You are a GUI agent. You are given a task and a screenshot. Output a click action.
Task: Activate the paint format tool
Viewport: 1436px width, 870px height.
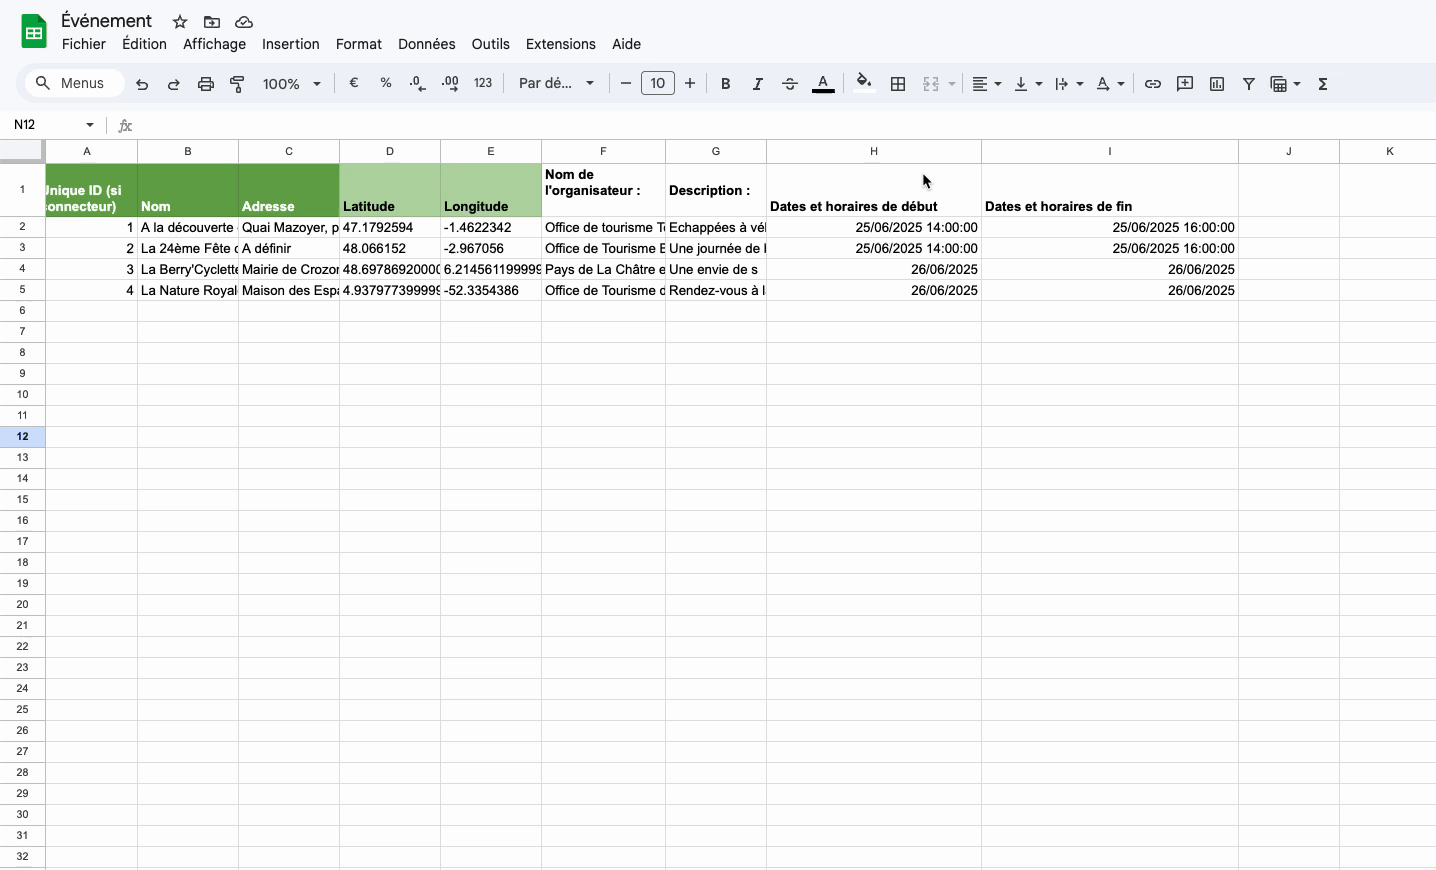(x=238, y=84)
